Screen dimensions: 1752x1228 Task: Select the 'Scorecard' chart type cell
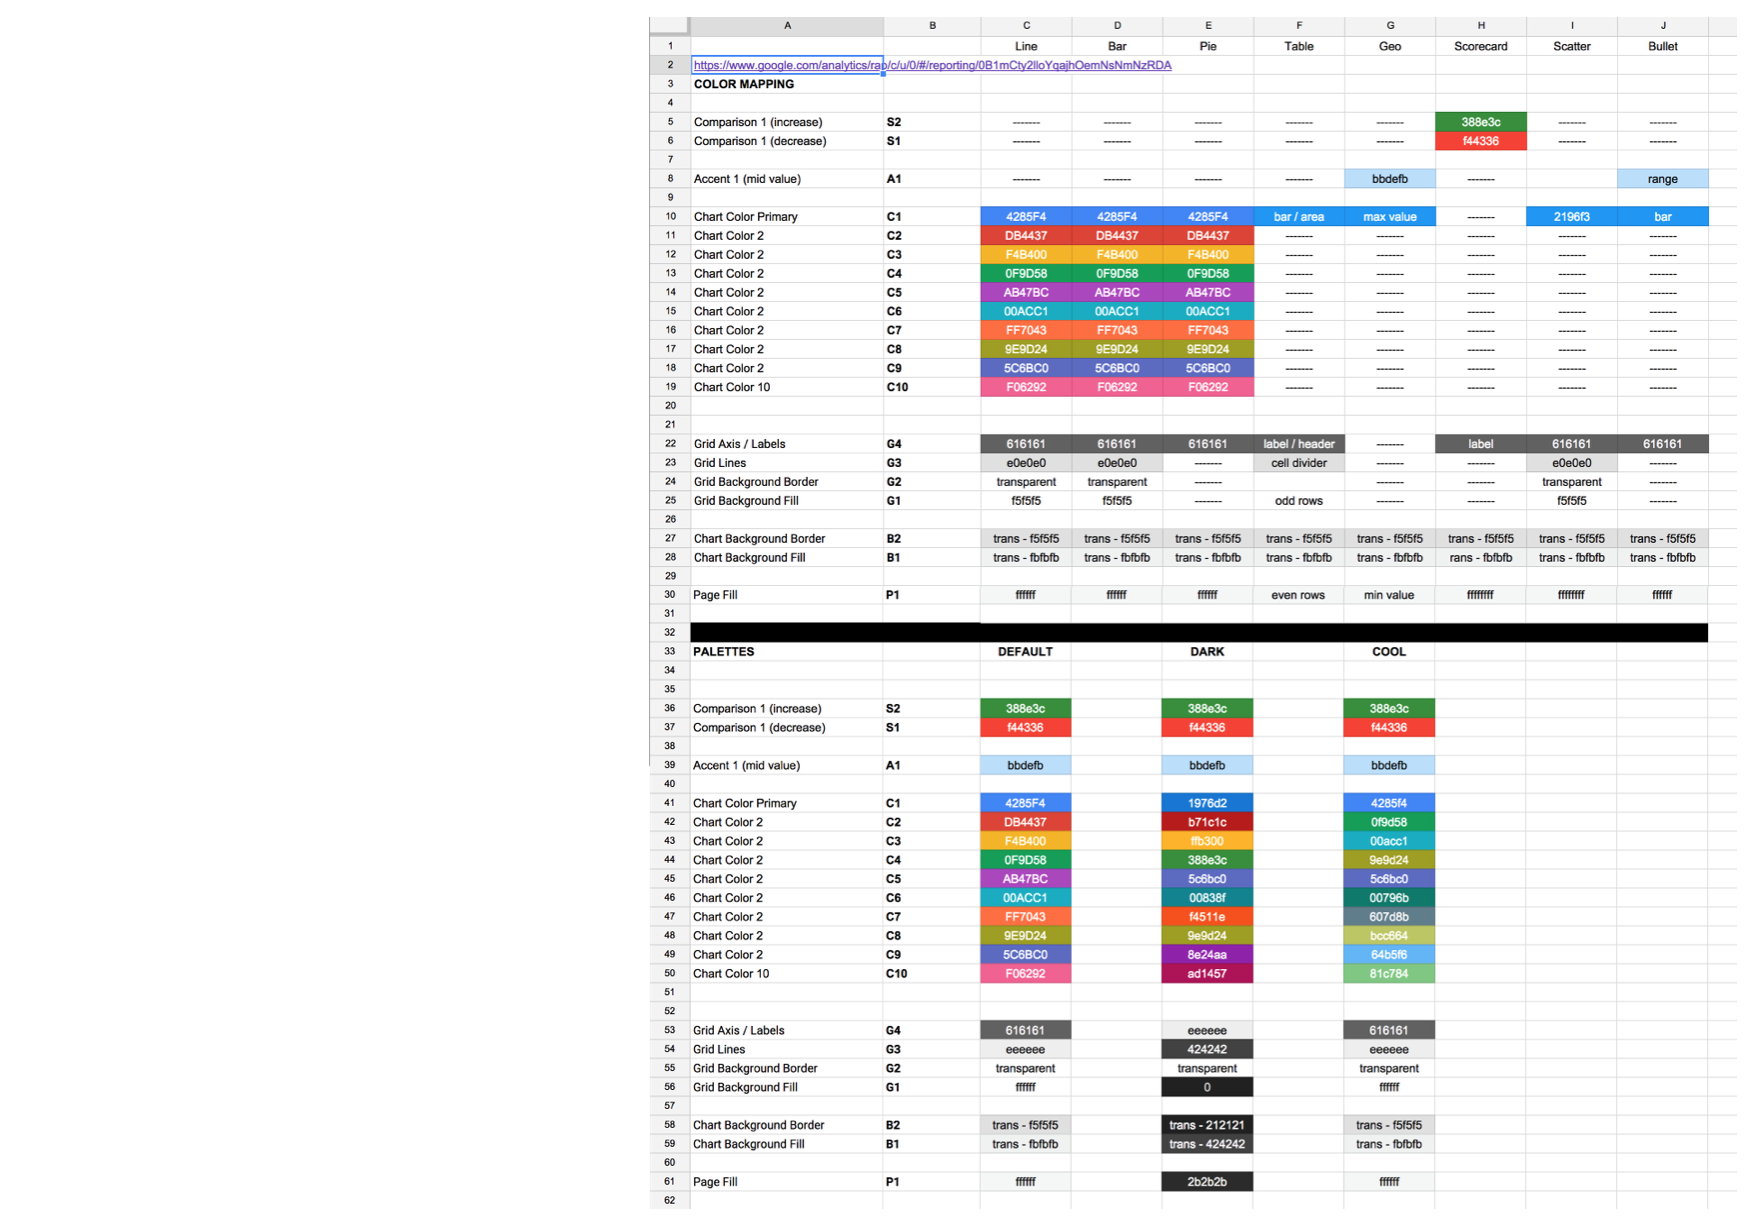1481,46
